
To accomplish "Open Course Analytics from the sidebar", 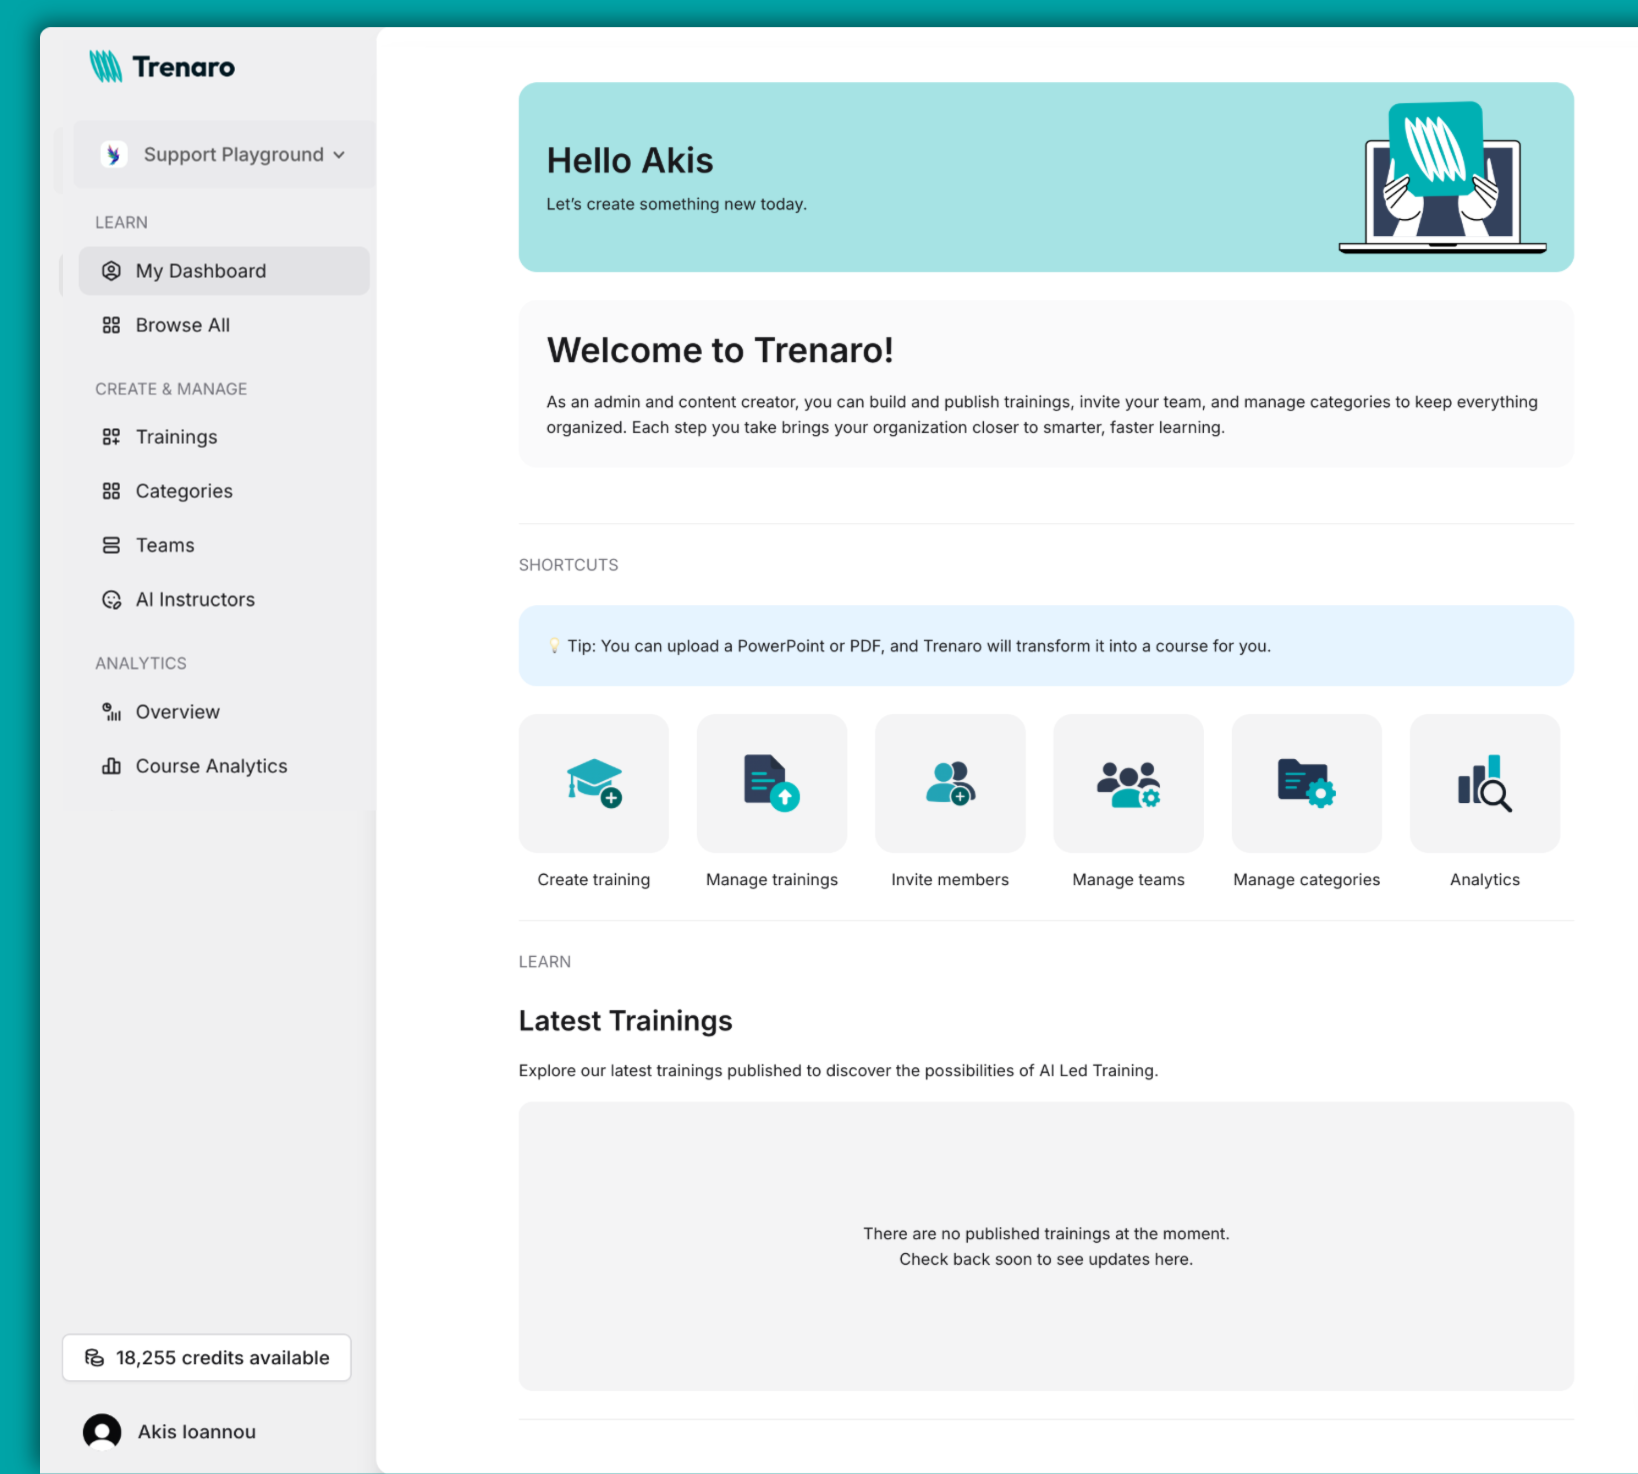I will 211,765.
